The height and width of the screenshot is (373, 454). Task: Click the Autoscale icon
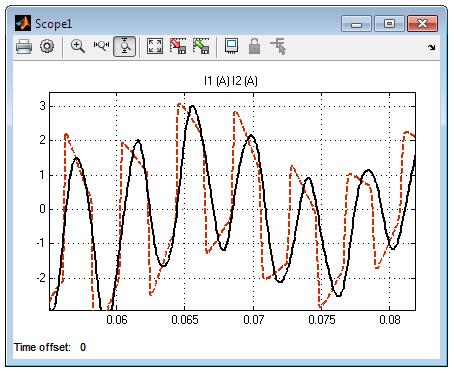pyautogui.click(x=155, y=46)
